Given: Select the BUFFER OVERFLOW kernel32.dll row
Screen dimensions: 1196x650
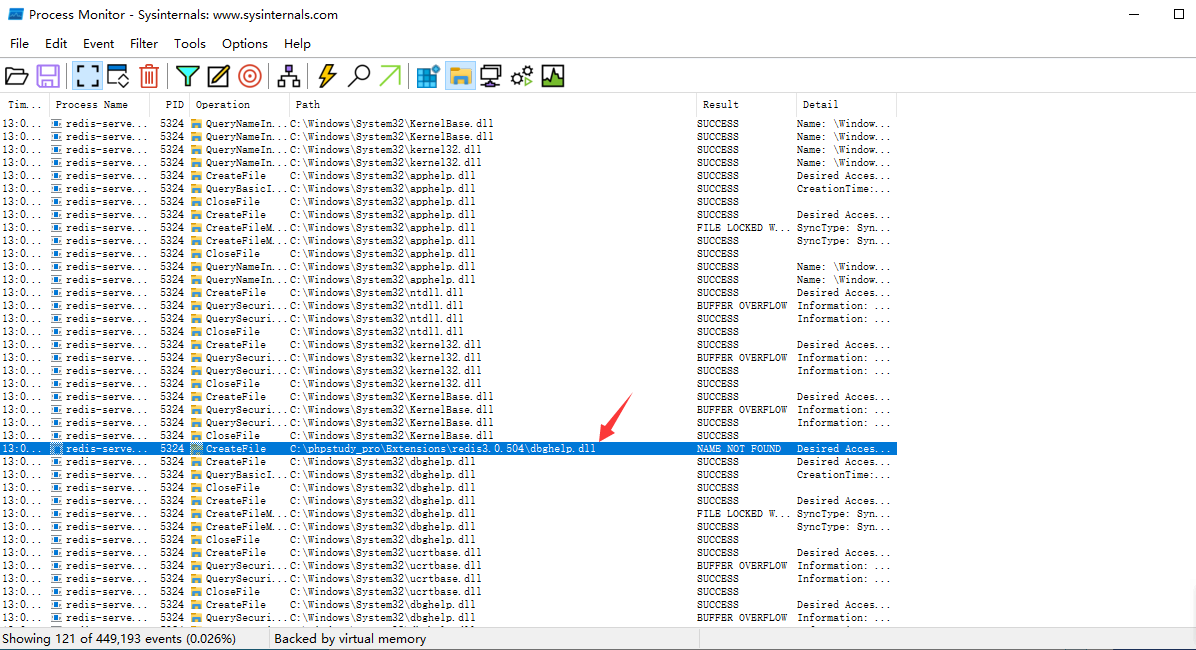Looking at the screenshot, I should point(448,358).
